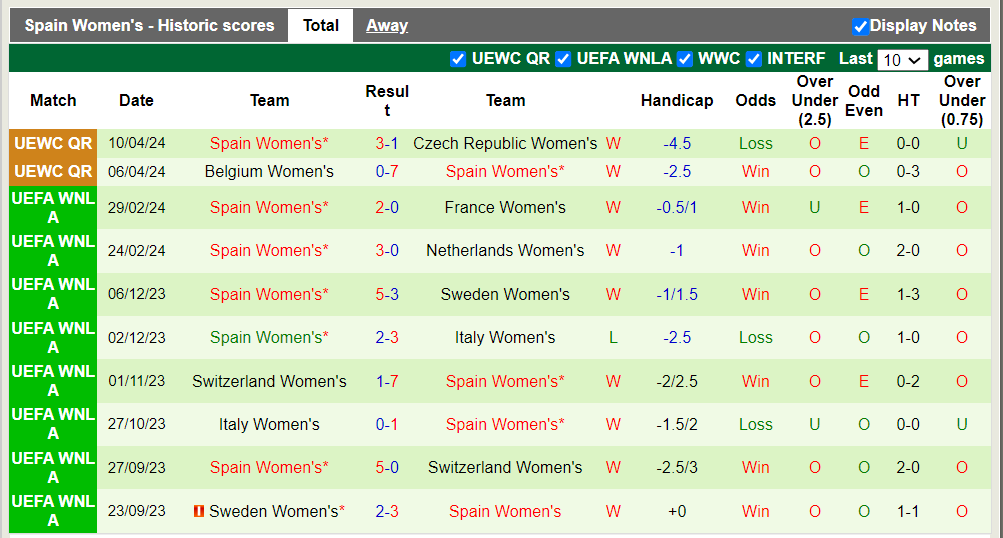Open the Last games count dropdown
The image size is (1003, 538).
903,60
